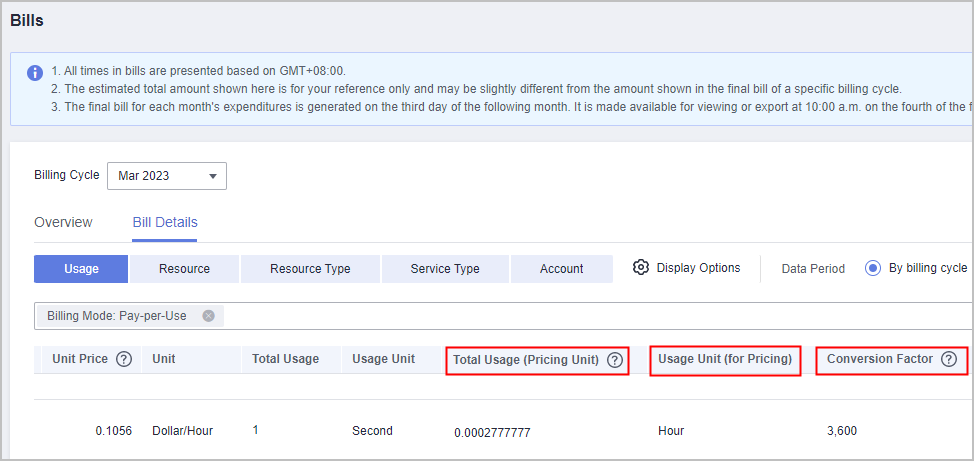This screenshot has height=461, width=974.
Task: Click the Billing Cycle dropdown arrow
Action: (213, 176)
